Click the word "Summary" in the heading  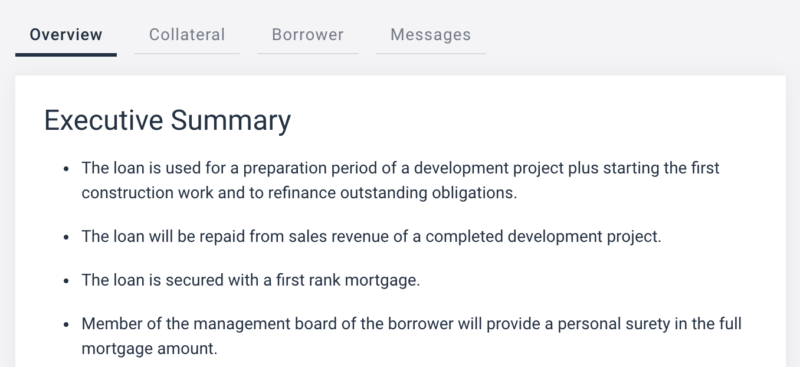(x=231, y=121)
